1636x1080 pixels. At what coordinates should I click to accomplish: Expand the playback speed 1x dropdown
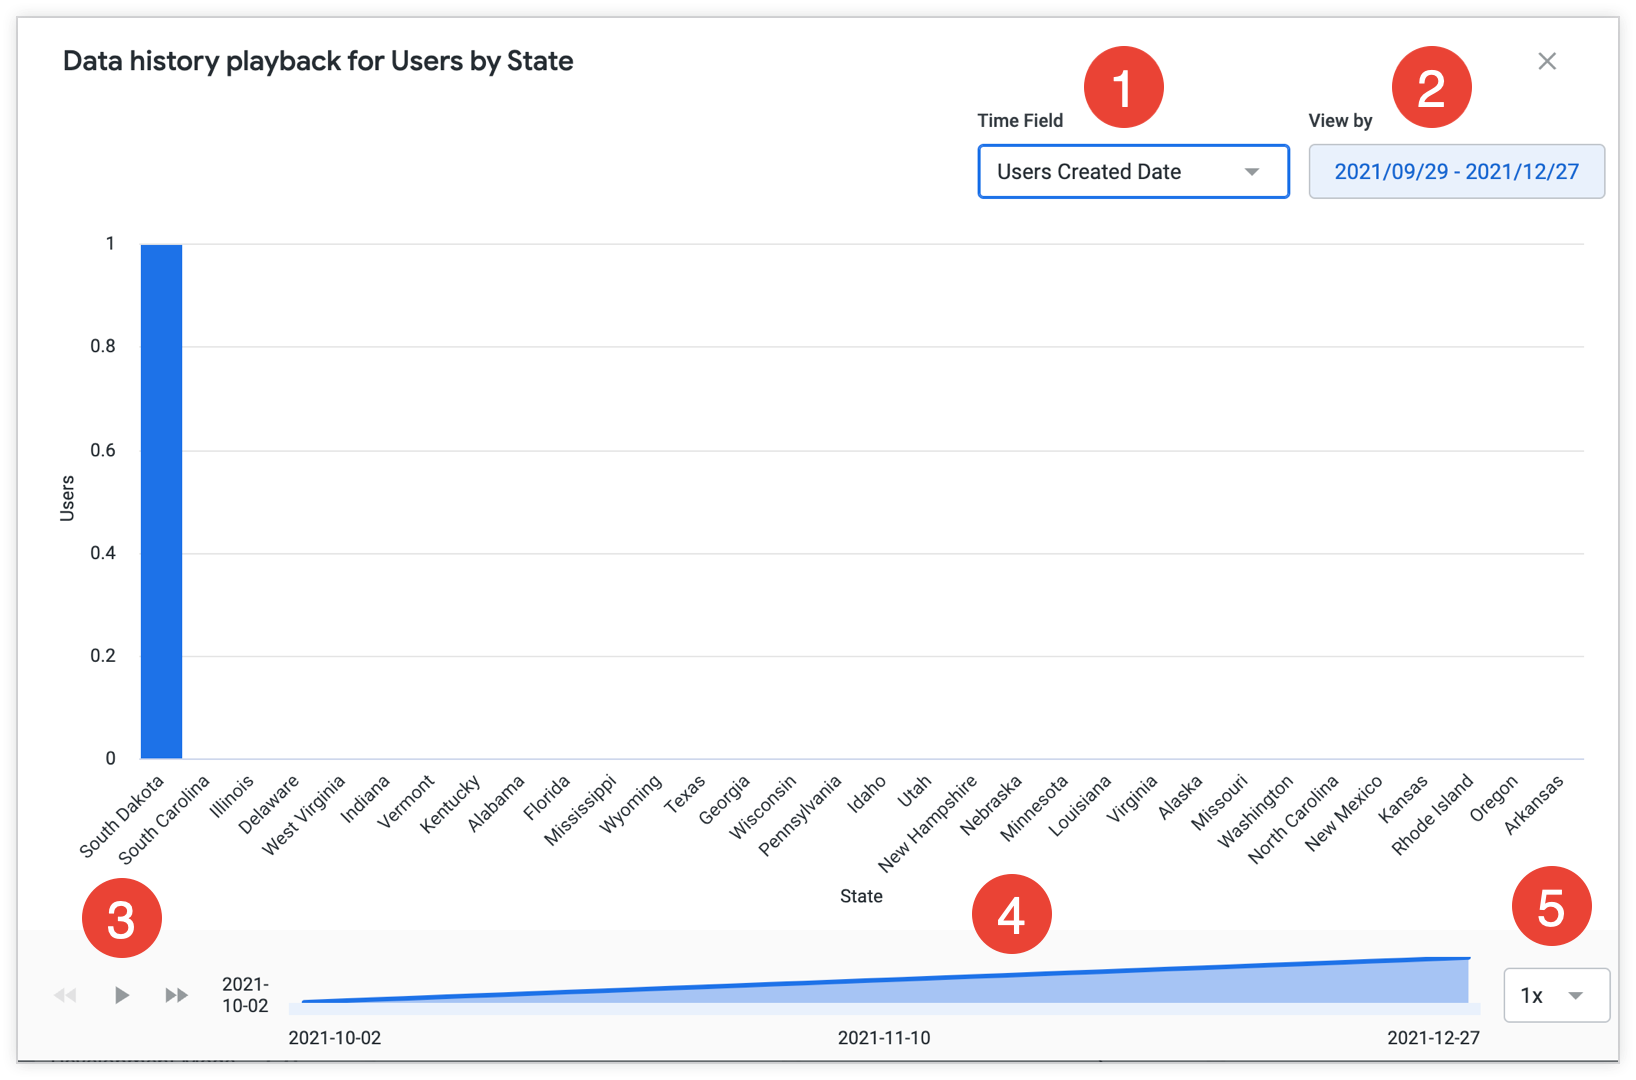click(1556, 995)
